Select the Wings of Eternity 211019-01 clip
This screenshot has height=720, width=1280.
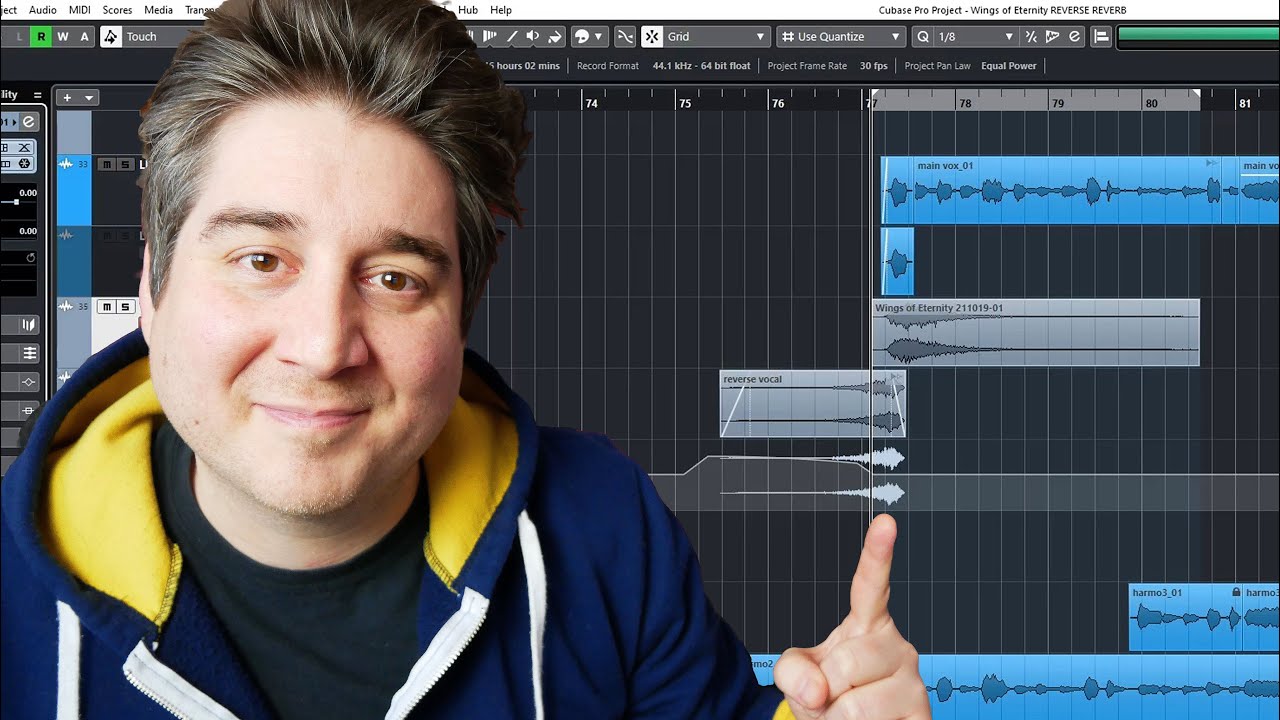tap(1035, 332)
